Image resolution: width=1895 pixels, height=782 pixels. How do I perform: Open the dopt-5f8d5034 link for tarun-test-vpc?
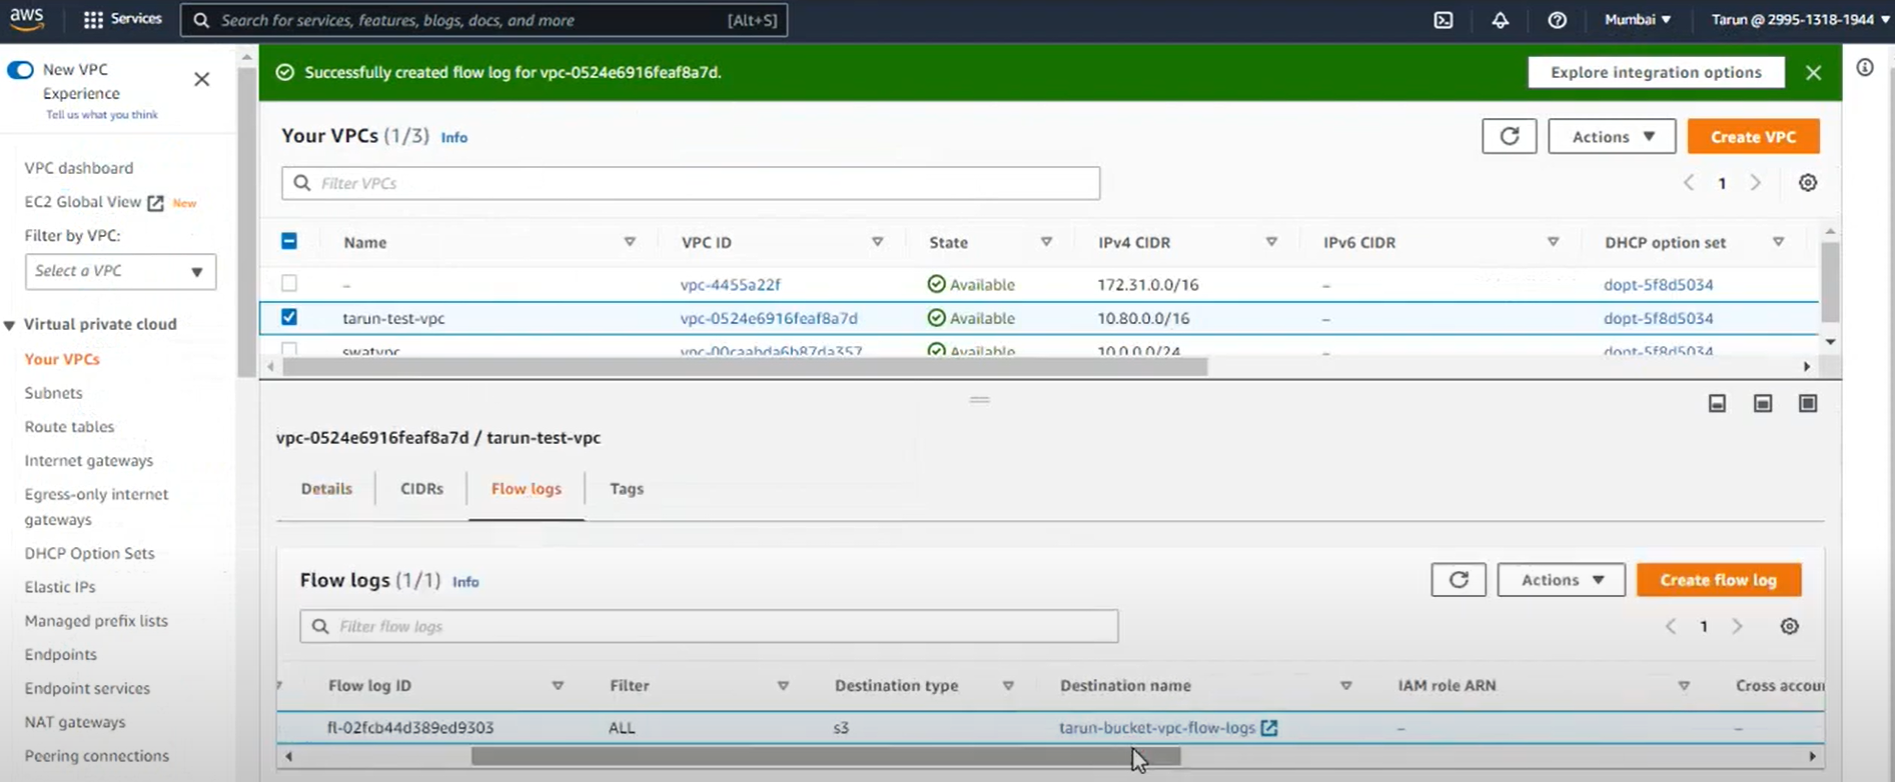(x=1658, y=318)
